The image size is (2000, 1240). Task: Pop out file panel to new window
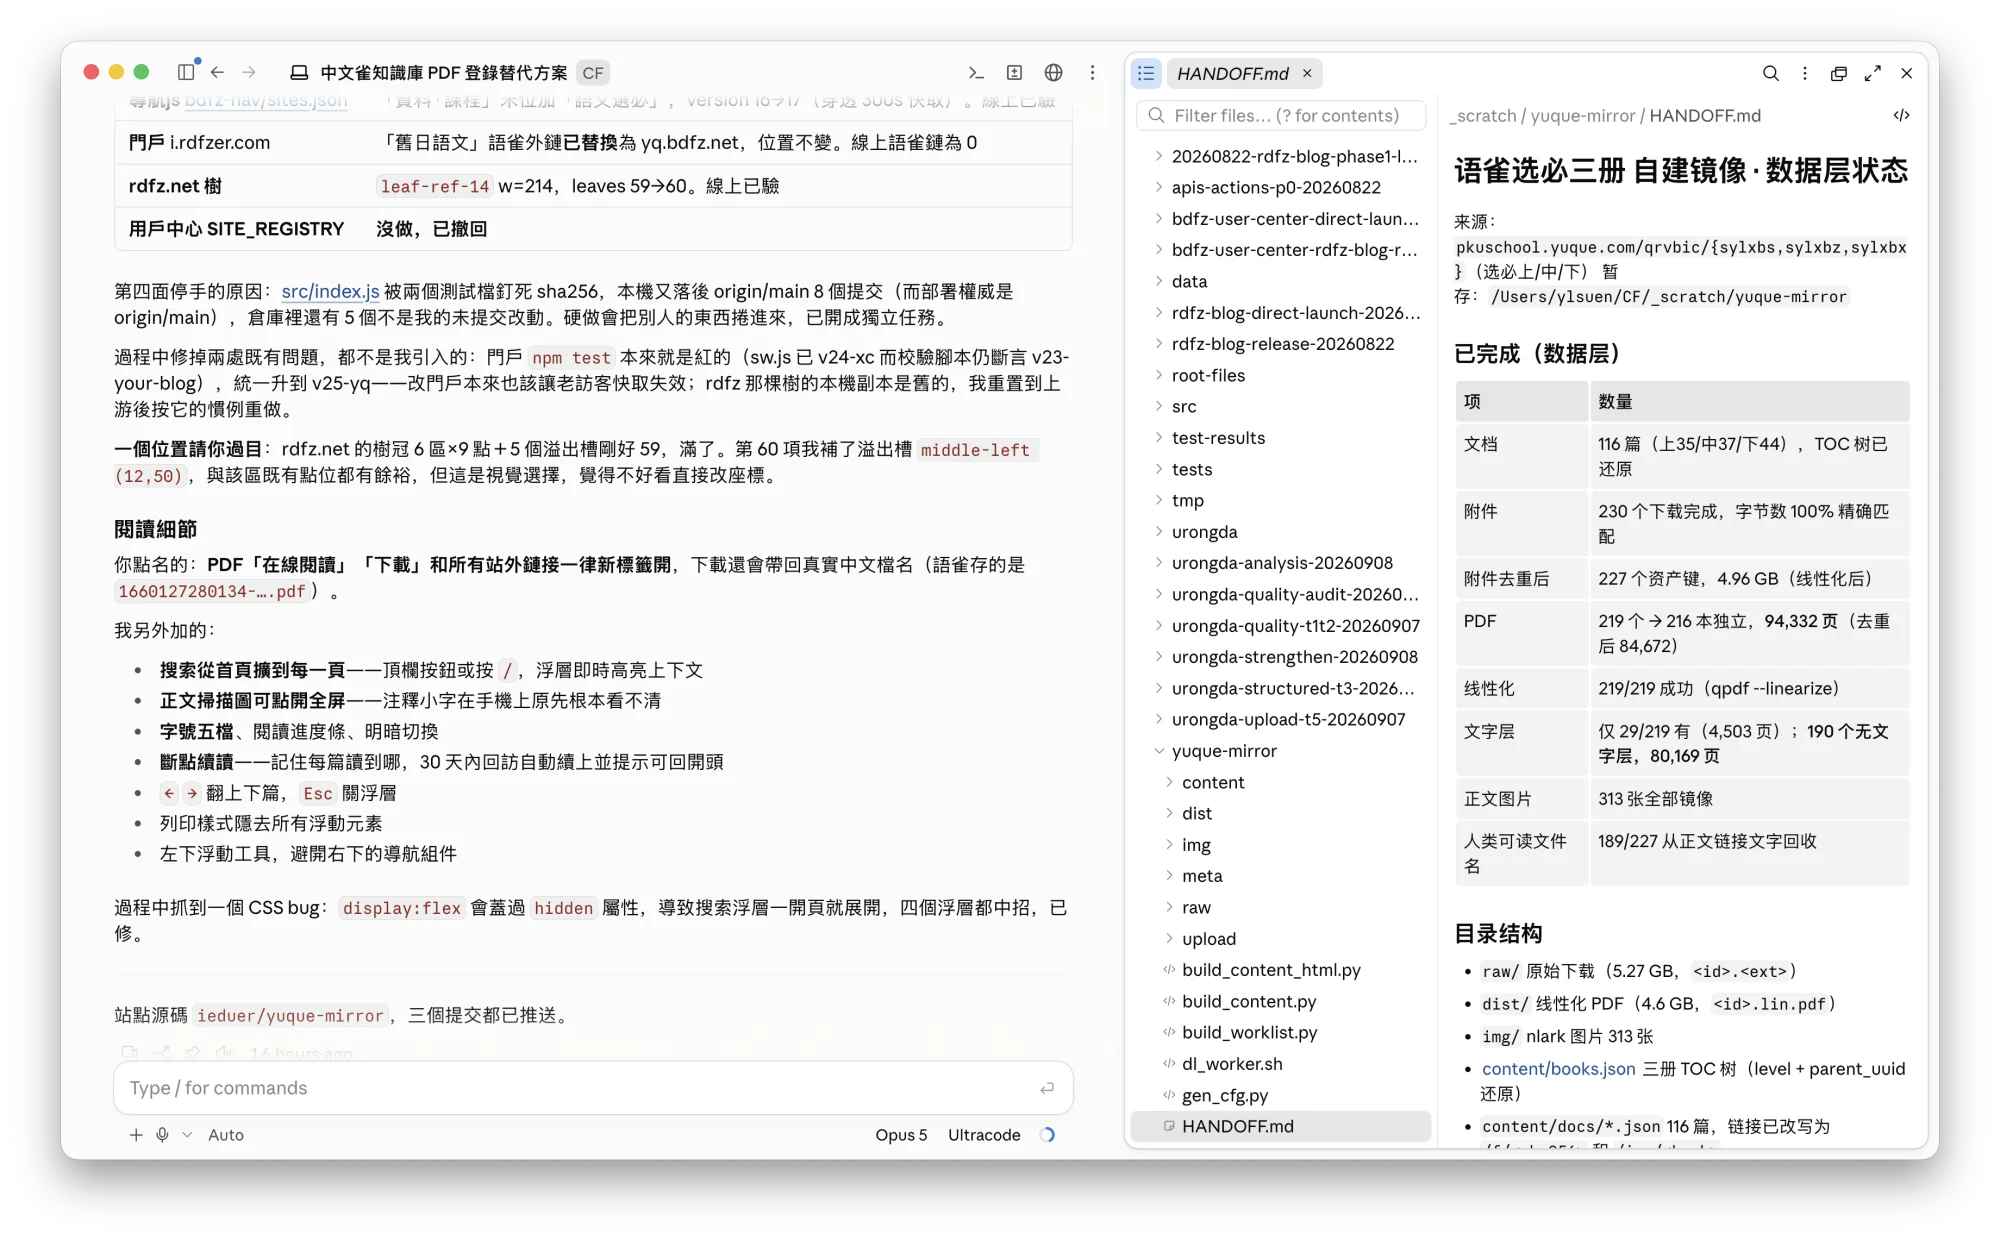click(x=1838, y=73)
